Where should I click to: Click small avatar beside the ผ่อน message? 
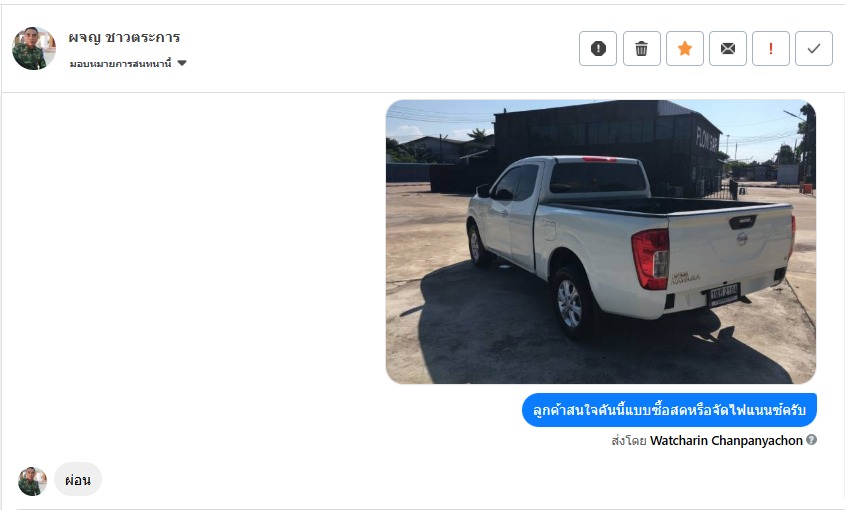tap(32, 481)
